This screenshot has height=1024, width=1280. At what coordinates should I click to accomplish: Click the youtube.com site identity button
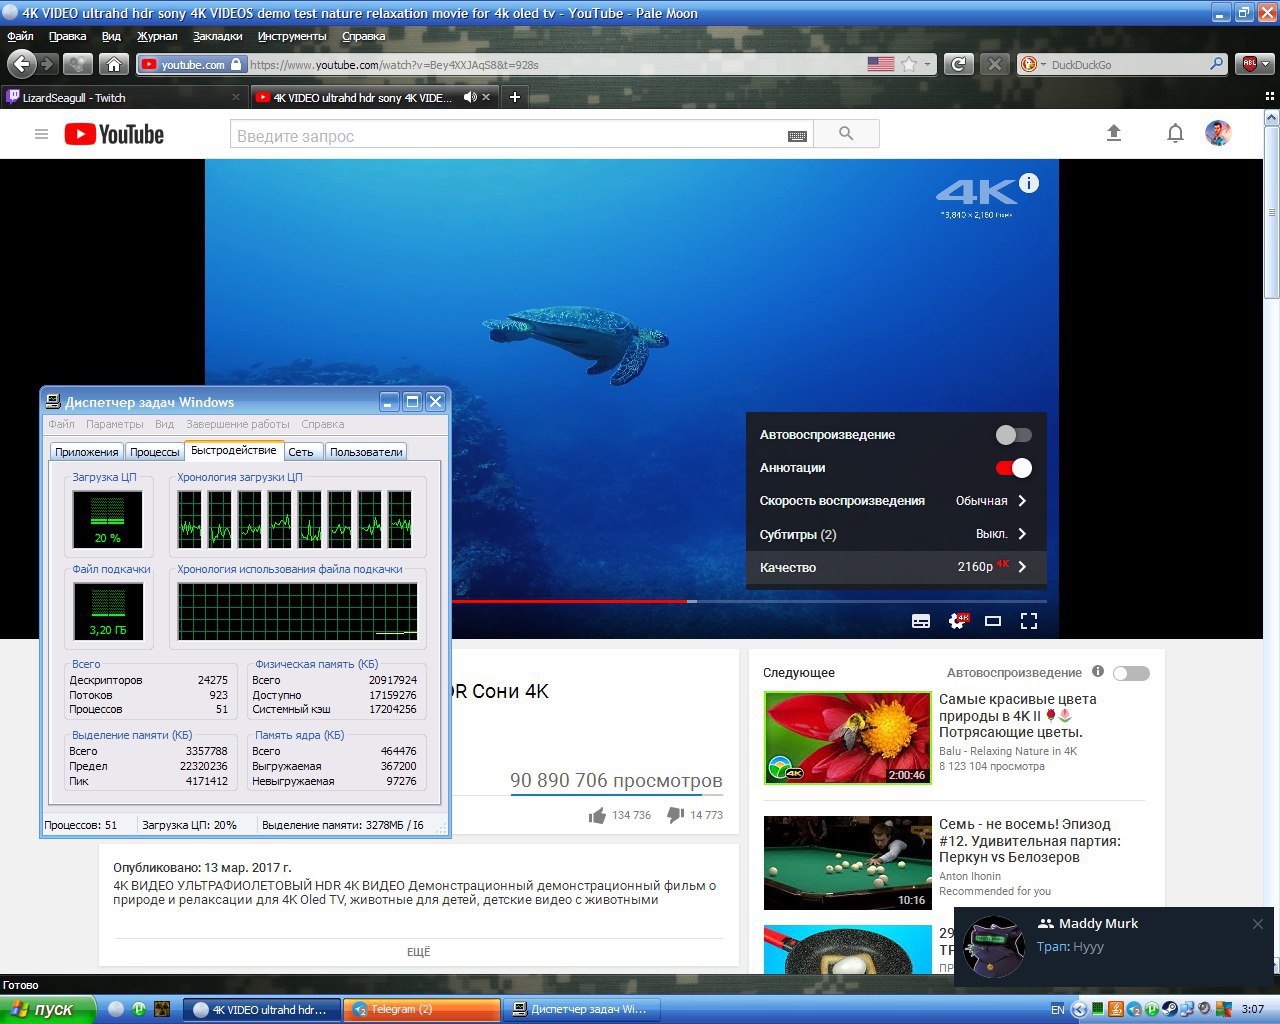tap(192, 64)
